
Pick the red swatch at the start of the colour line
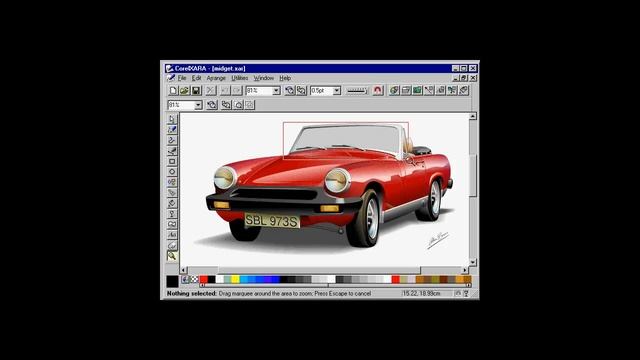[x=203, y=279]
